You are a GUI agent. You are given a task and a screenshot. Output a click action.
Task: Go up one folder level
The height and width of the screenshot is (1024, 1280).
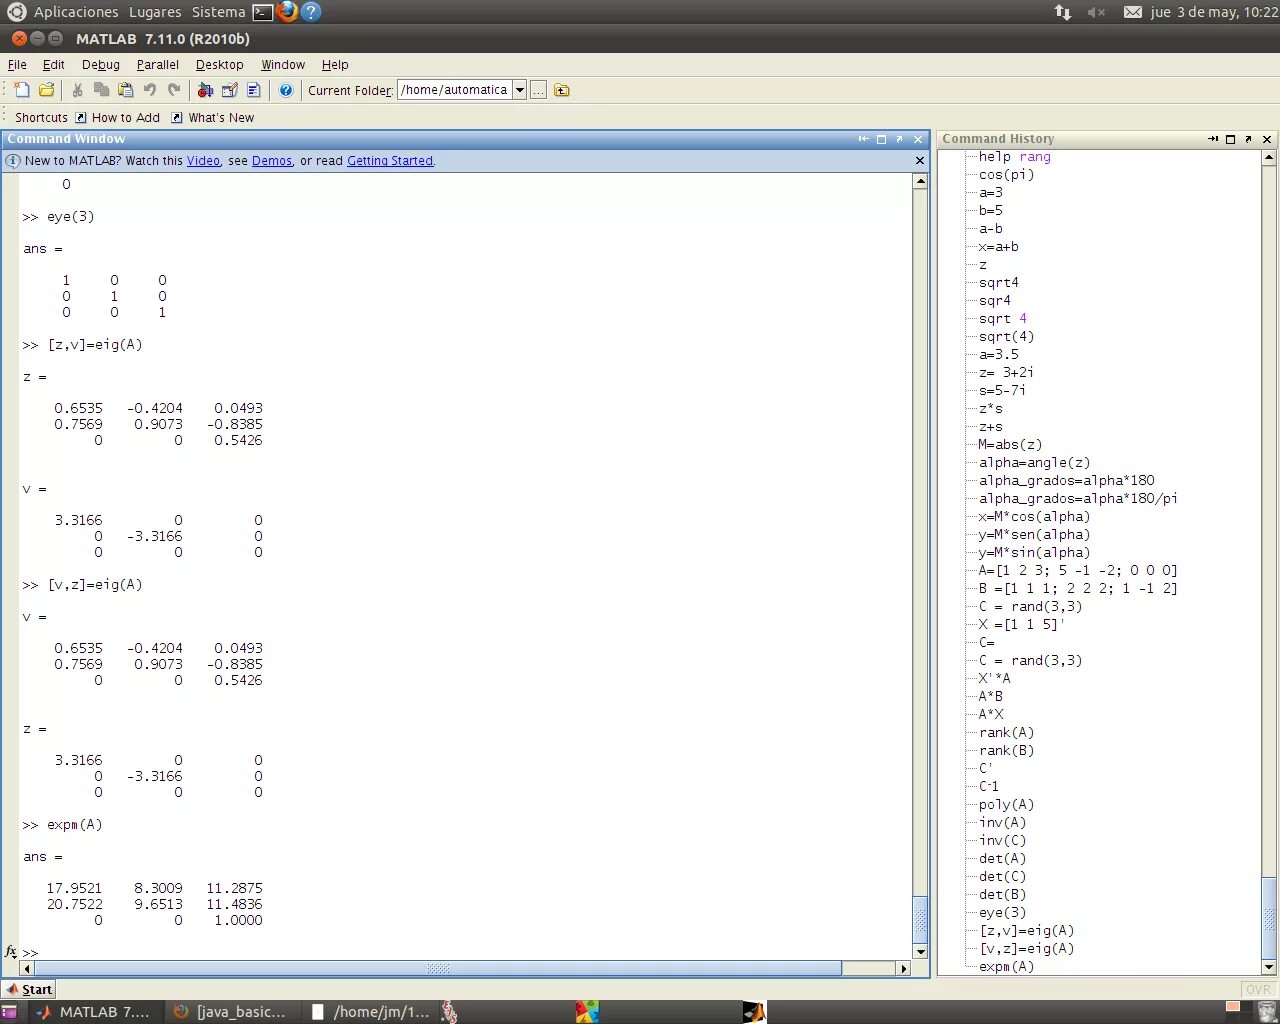pos(561,90)
